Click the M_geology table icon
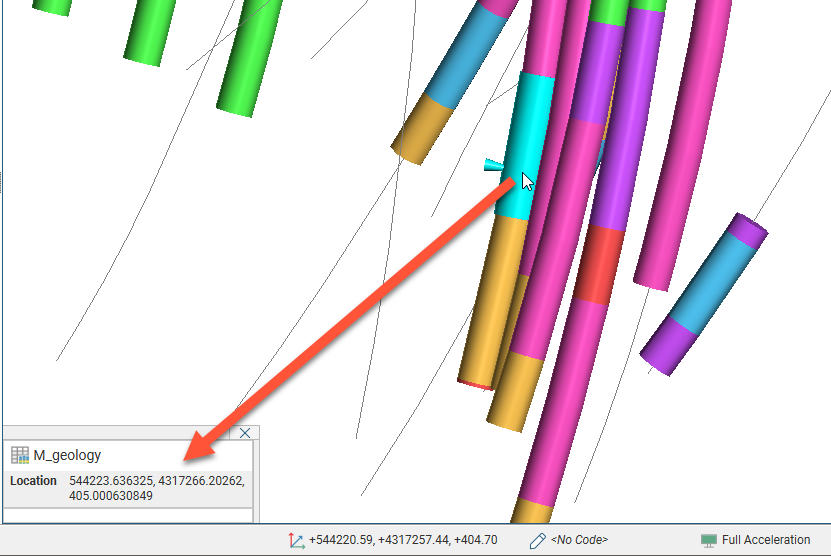The image size is (831, 556). point(20,455)
